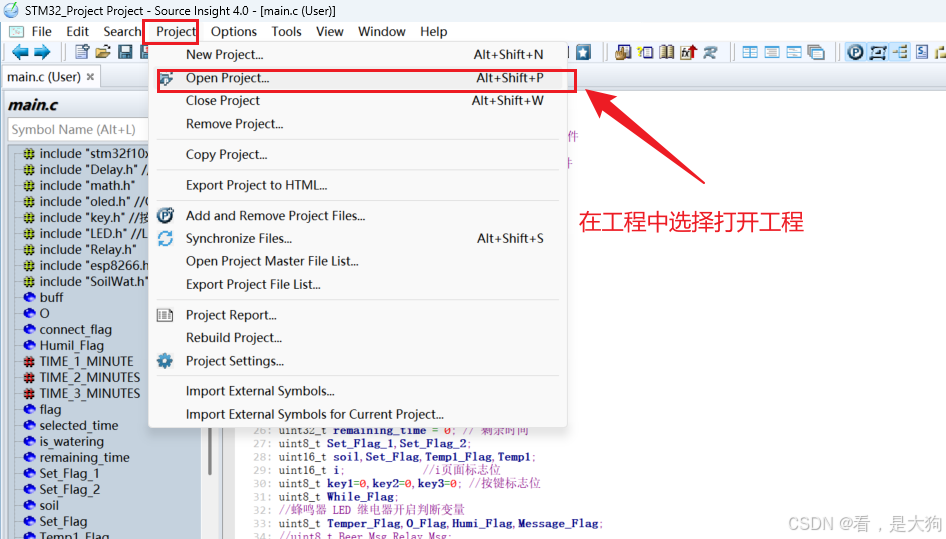Select Open Project Master File List...
This screenshot has width=946, height=539.
(x=357, y=261)
